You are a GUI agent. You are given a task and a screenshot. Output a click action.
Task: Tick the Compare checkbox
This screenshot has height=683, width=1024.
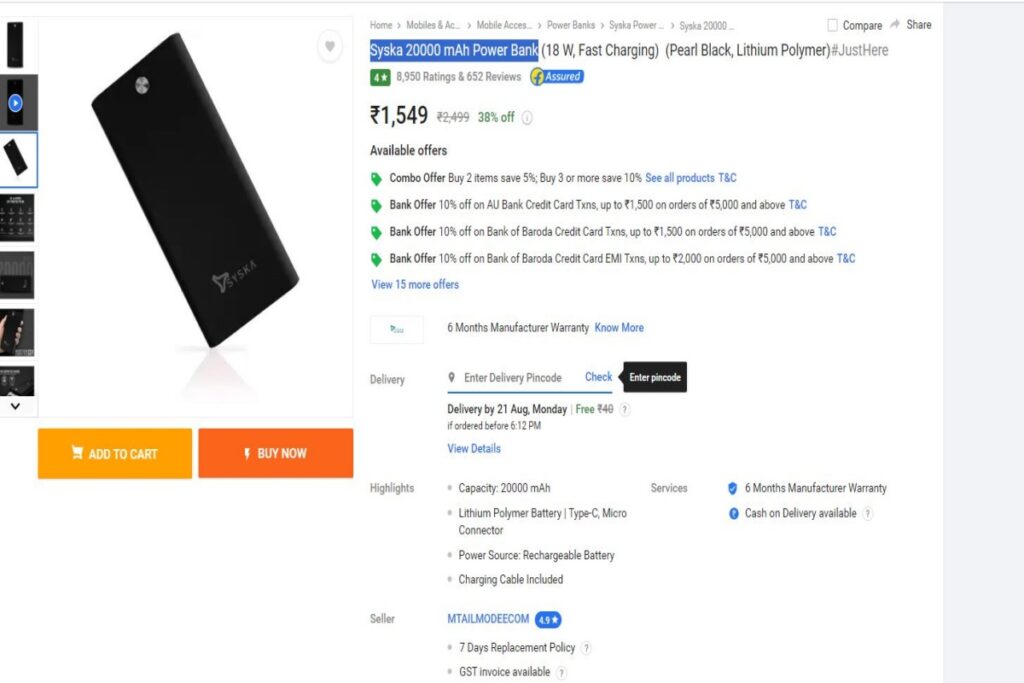[833, 25]
